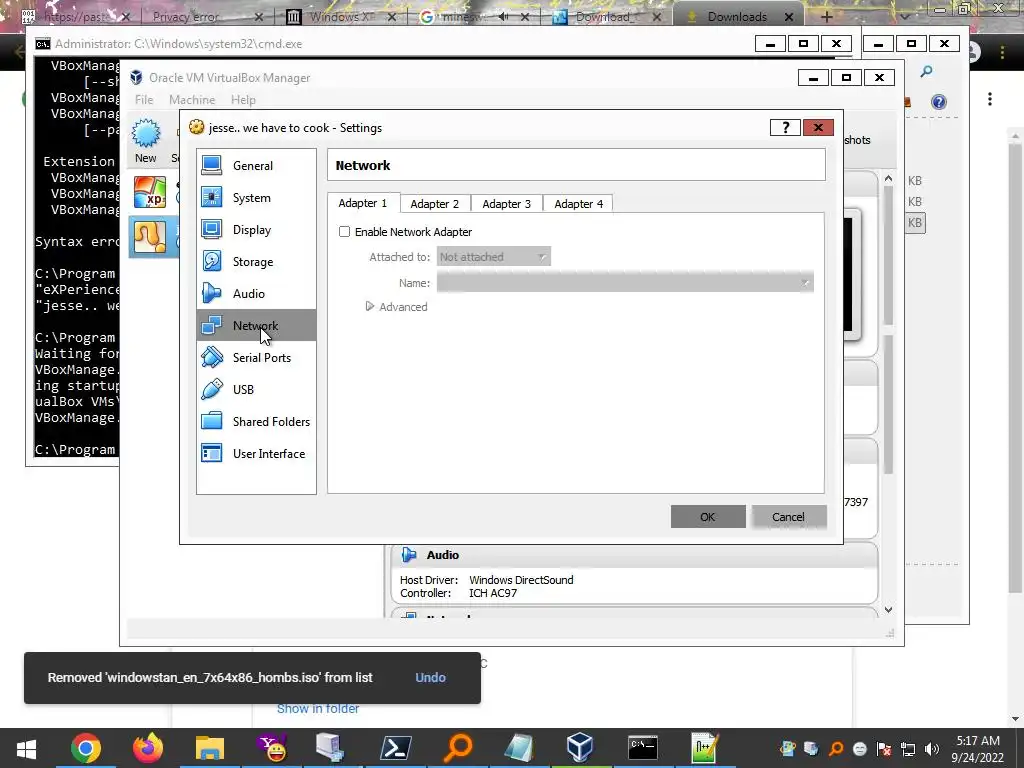Click VirtualBox cube icon on taskbar
The width and height of the screenshot is (1024, 768).
(x=579, y=748)
